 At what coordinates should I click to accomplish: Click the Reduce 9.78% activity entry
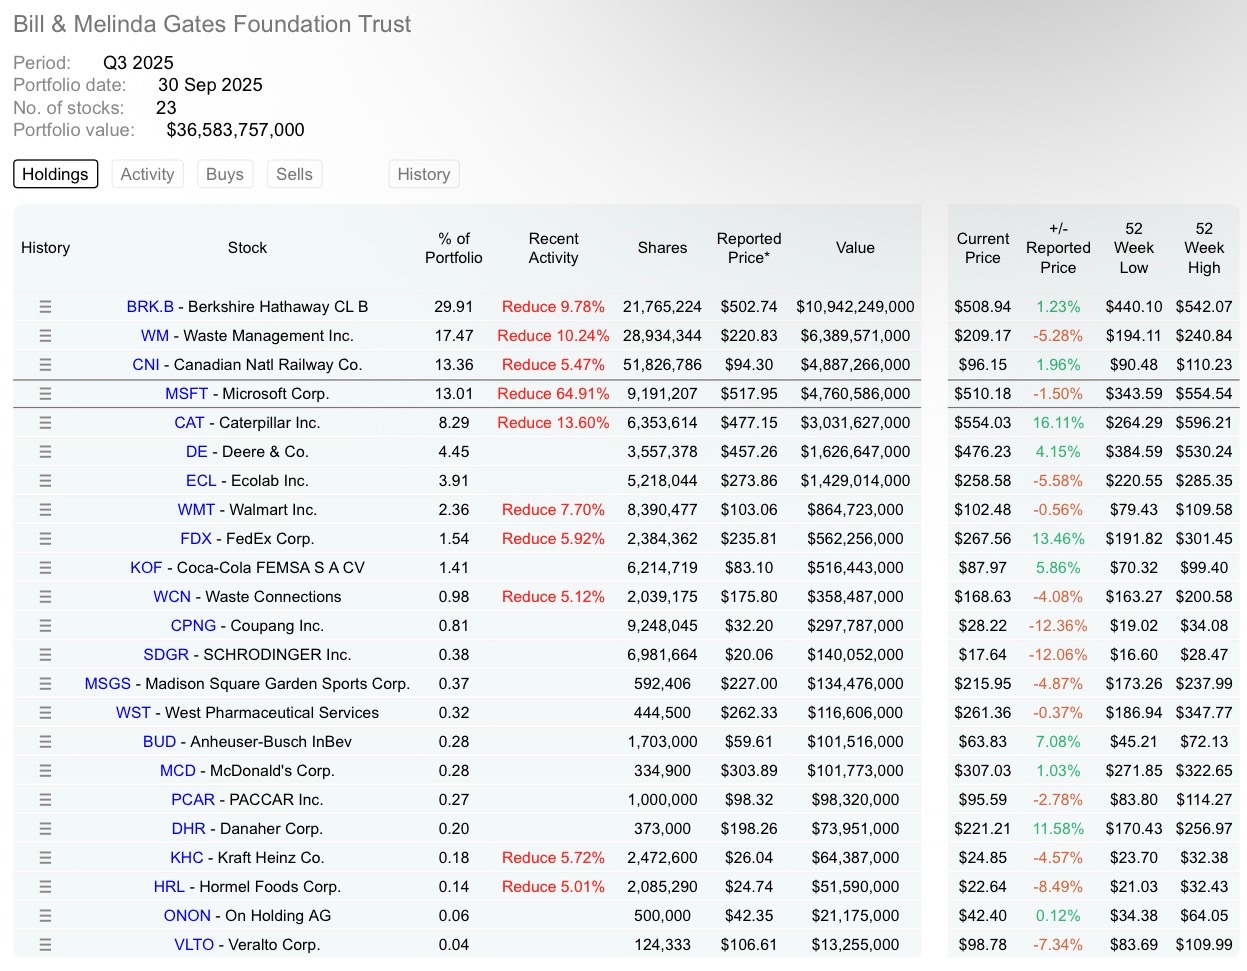tap(553, 307)
